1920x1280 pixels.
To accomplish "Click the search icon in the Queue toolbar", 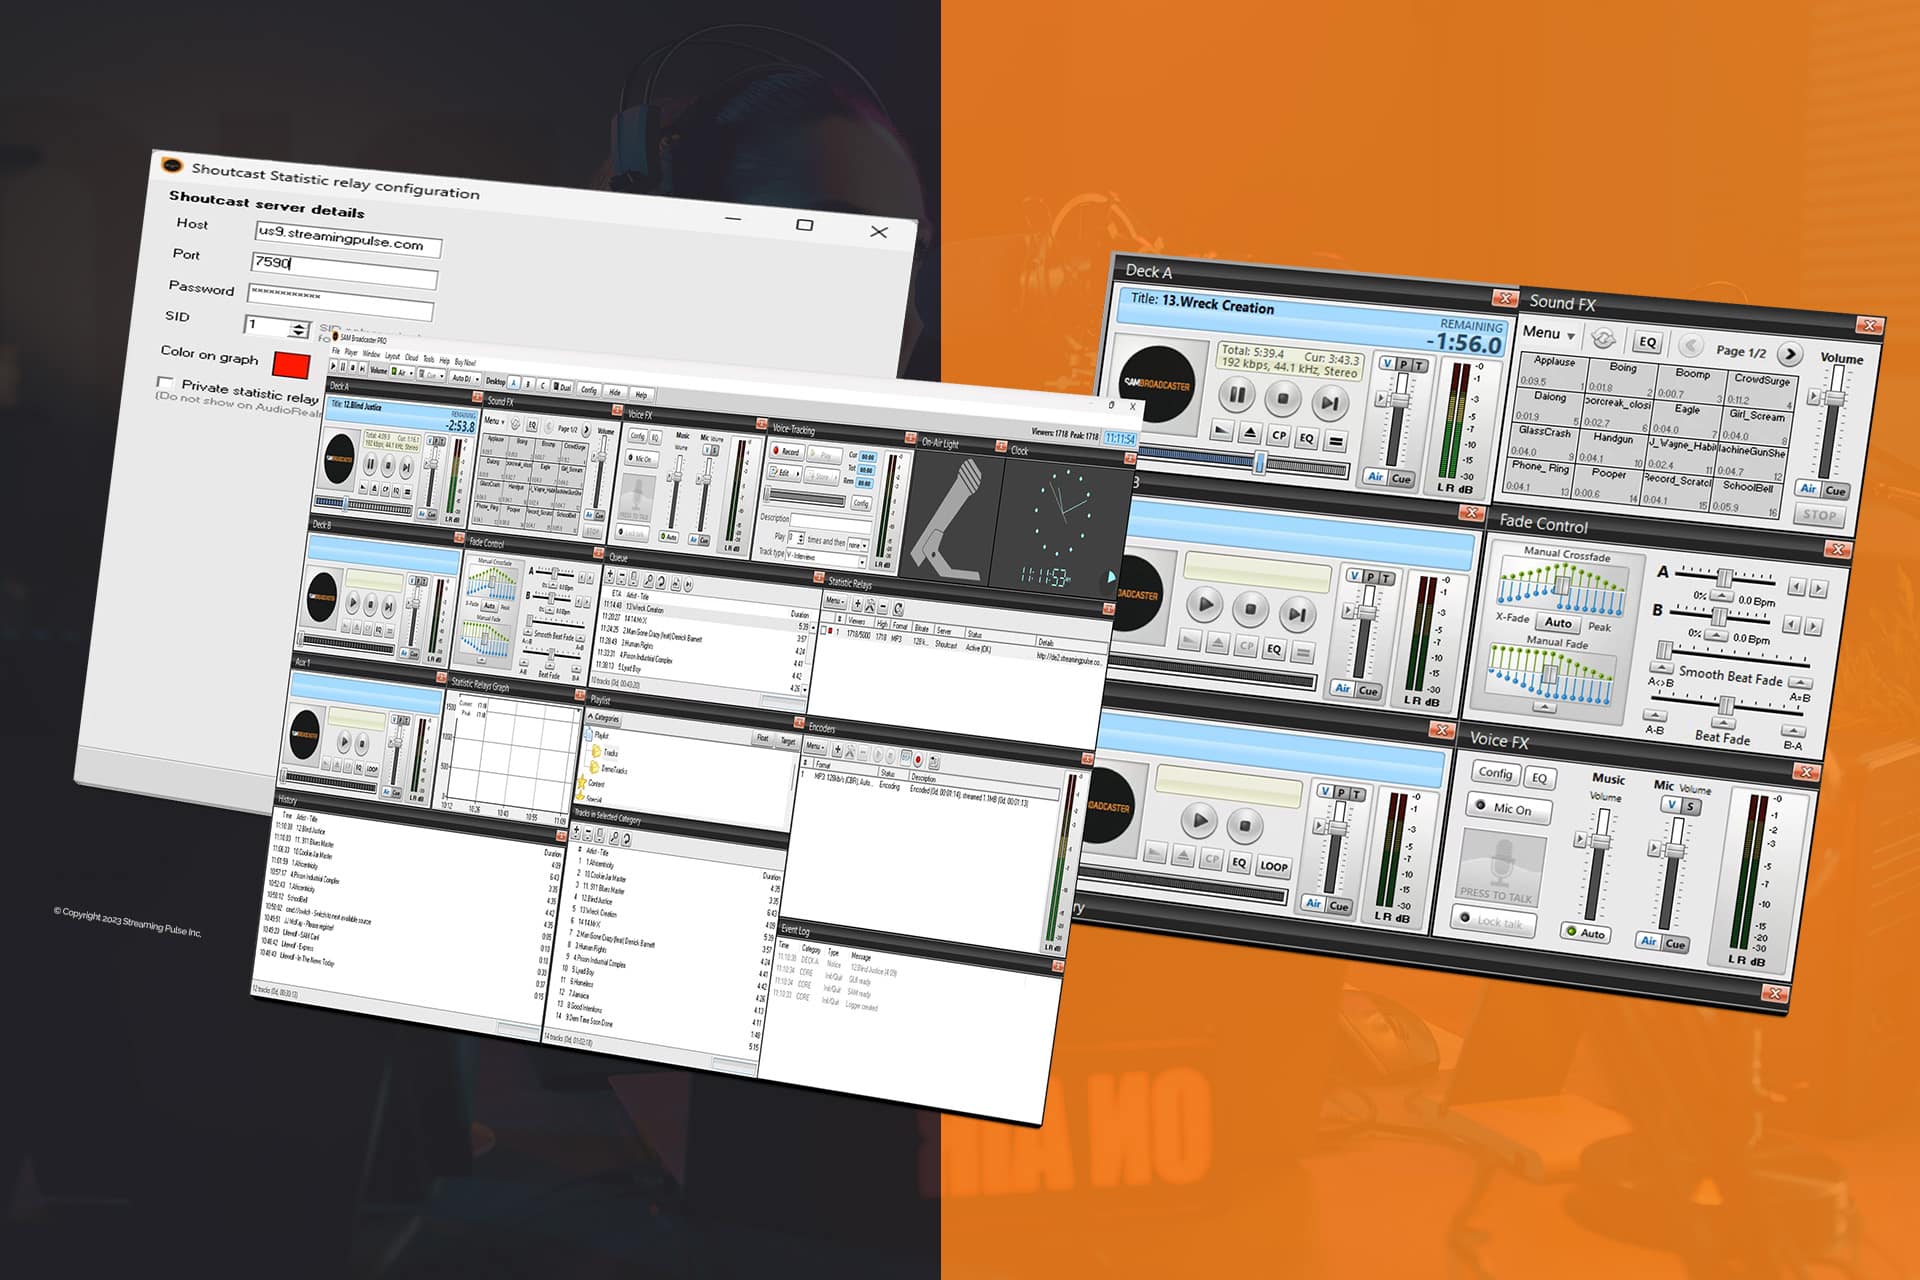I will point(648,581).
